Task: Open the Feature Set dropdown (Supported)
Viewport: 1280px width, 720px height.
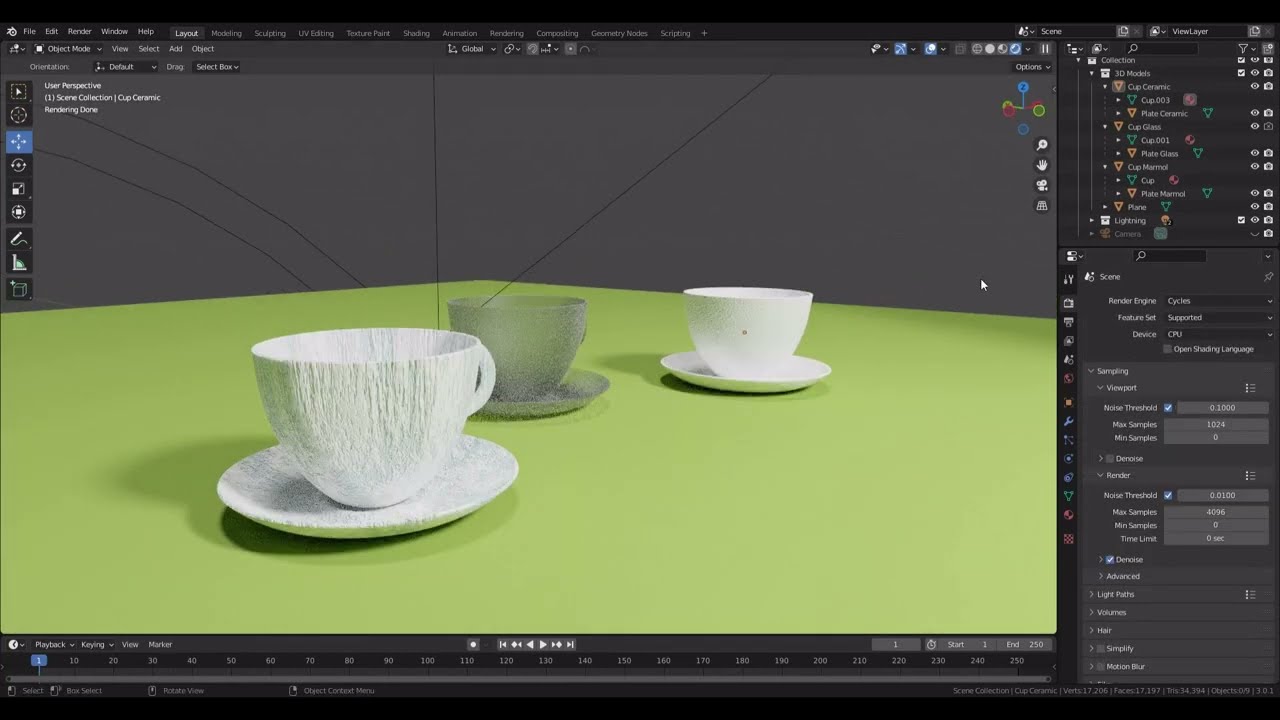Action: (1220, 318)
